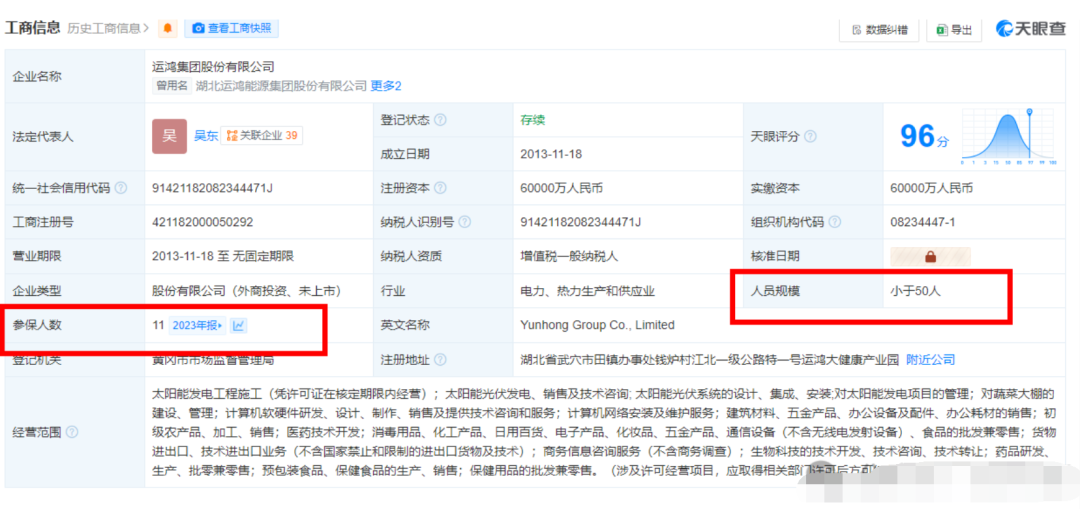Screen dimensions: 1080x509
Task: Click the lock icon in 核准日期 row
Action: tap(930, 257)
